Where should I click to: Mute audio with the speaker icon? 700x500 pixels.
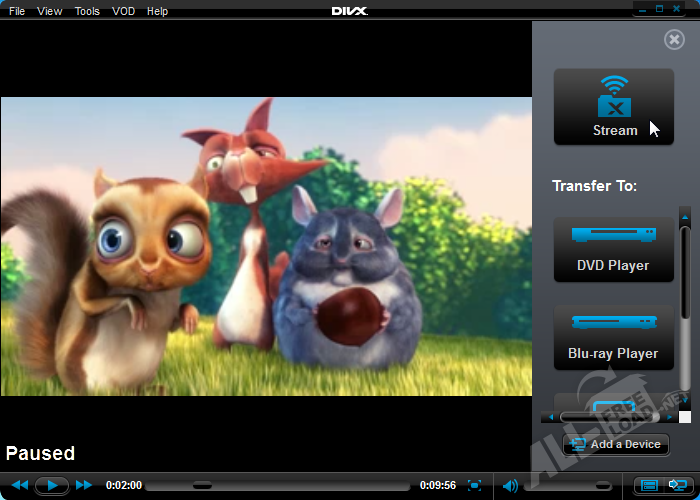pos(510,486)
